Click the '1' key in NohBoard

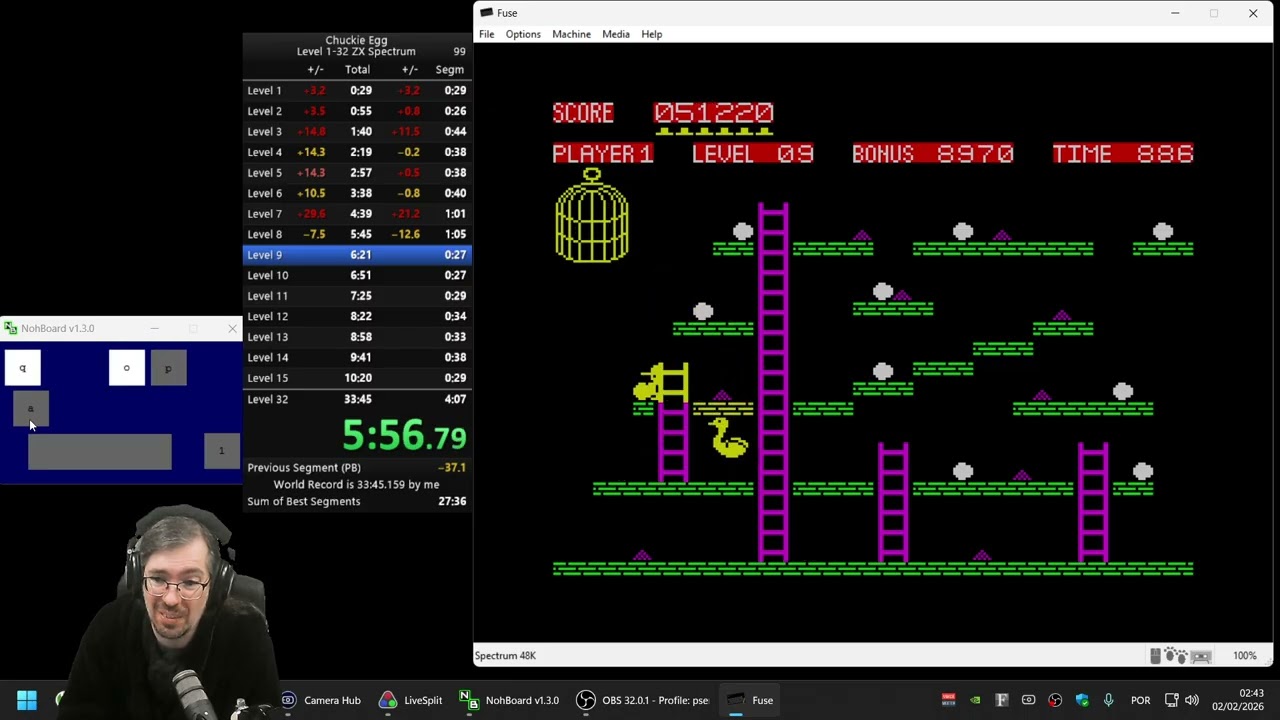[x=221, y=451]
